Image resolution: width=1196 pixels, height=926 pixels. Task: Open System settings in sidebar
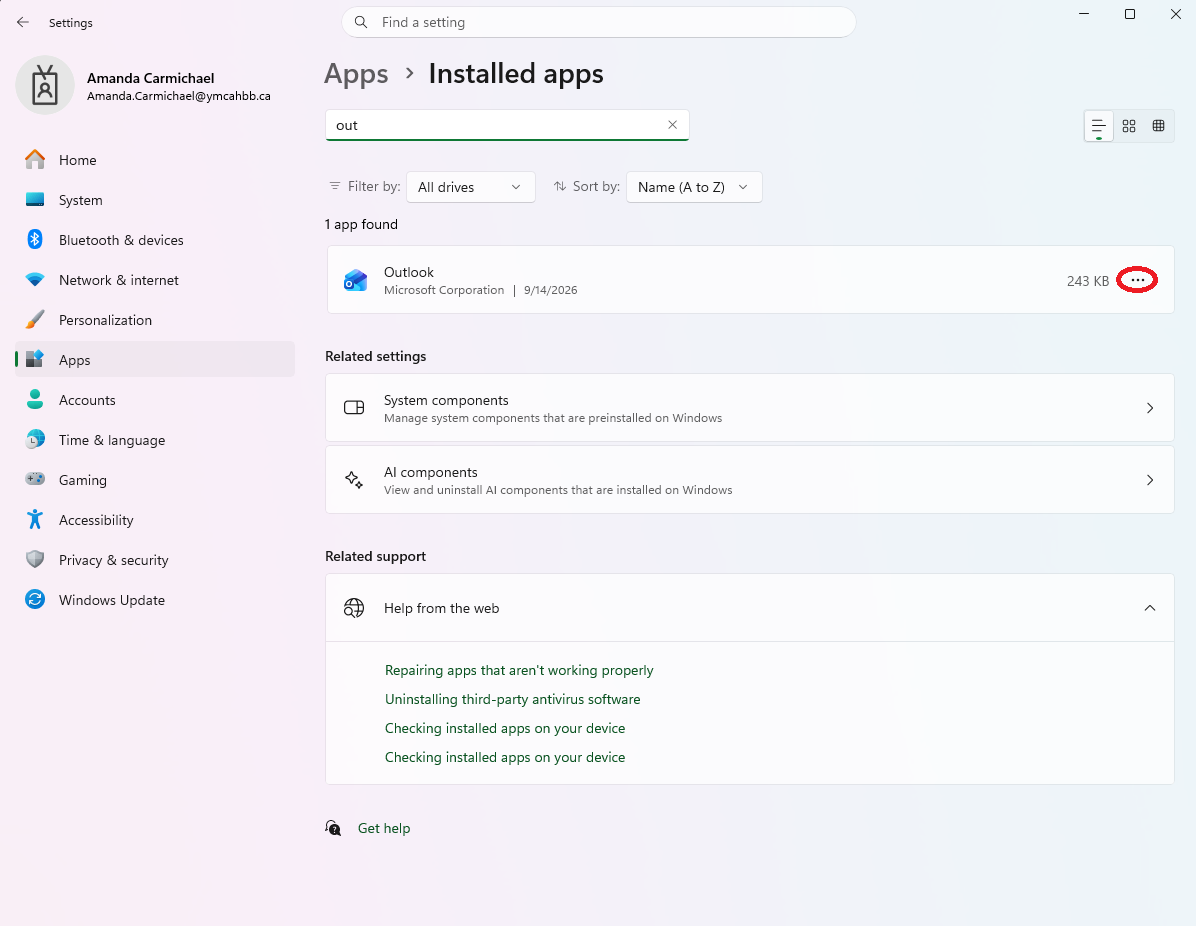tap(155, 200)
